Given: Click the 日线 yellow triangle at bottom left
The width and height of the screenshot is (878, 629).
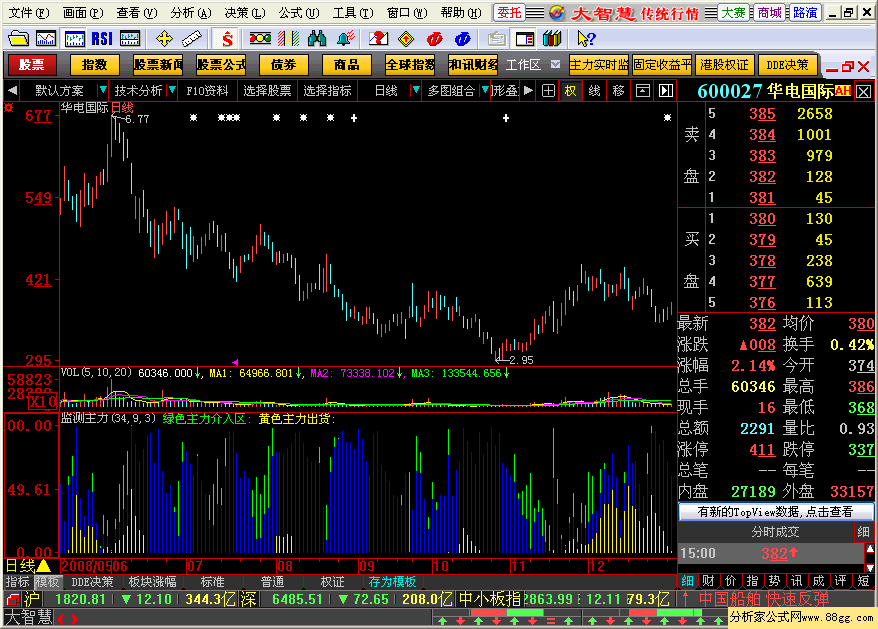Looking at the screenshot, I should 44,566.
